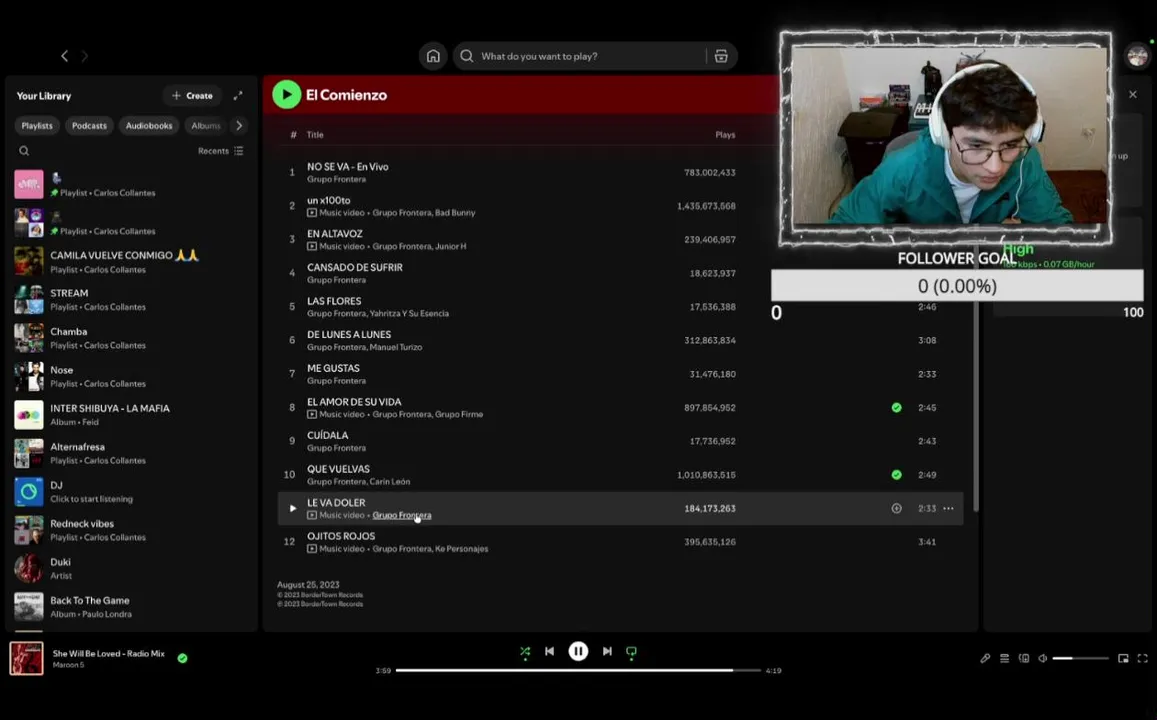Screen dimensions: 1157x720
Task: Skip to previous track
Action: coord(549,651)
